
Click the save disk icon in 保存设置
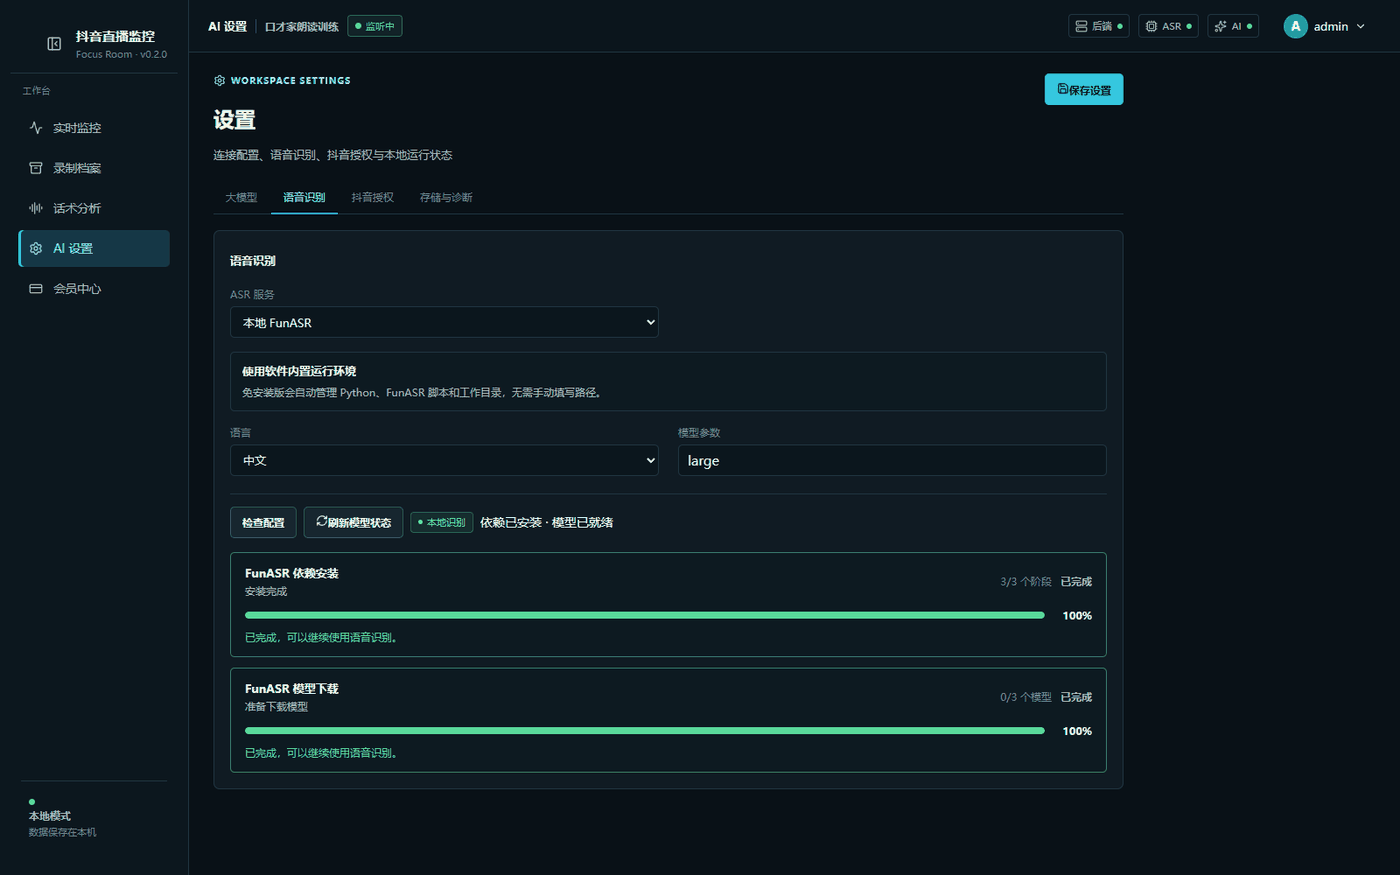click(1063, 89)
